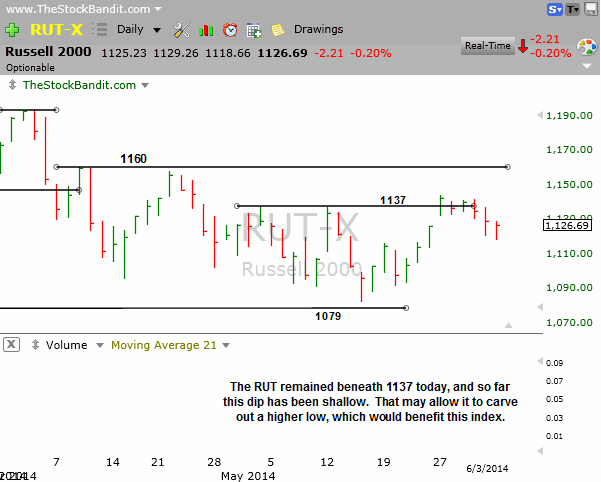The image size is (601, 482).
Task: Click the Optionable label
Action: coord(30,68)
